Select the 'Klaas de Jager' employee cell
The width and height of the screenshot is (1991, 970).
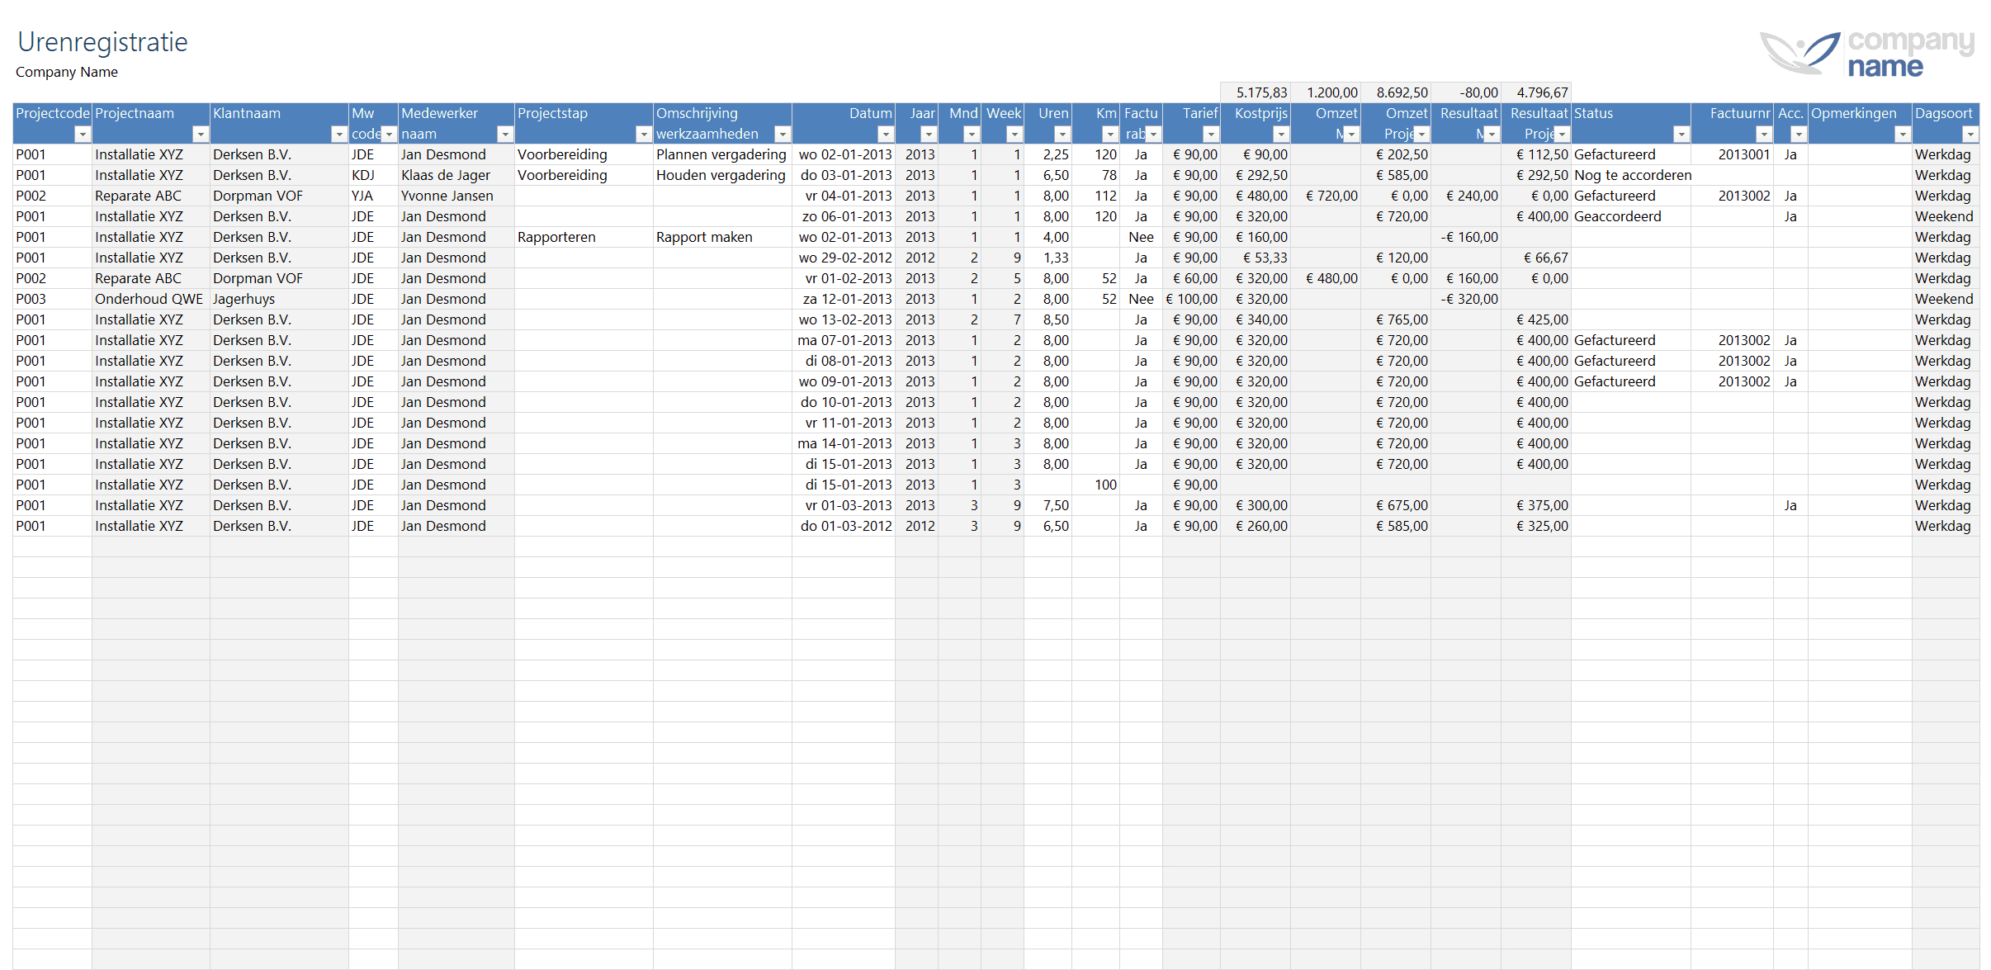point(446,175)
